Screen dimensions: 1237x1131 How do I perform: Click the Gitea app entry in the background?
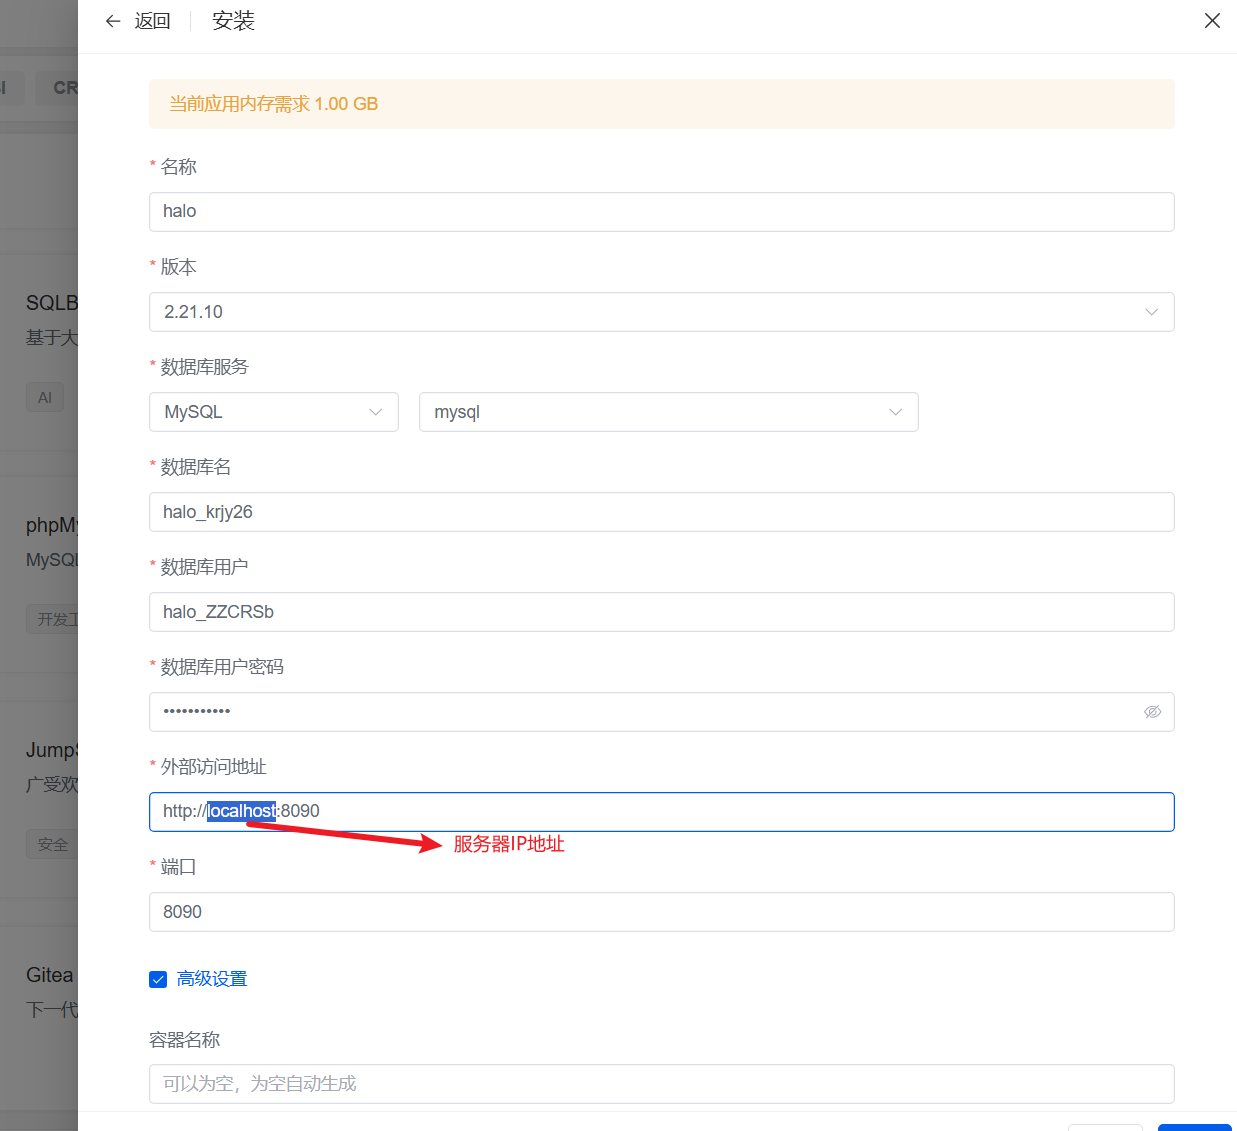pos(48,974)
